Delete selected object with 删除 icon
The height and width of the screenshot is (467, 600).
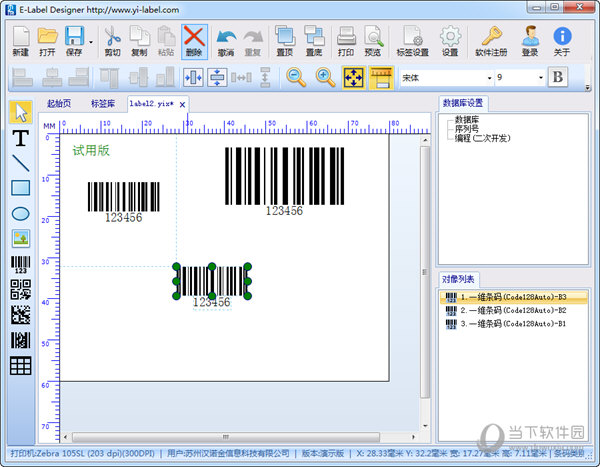pyautogui.click(x=194, y=41)
